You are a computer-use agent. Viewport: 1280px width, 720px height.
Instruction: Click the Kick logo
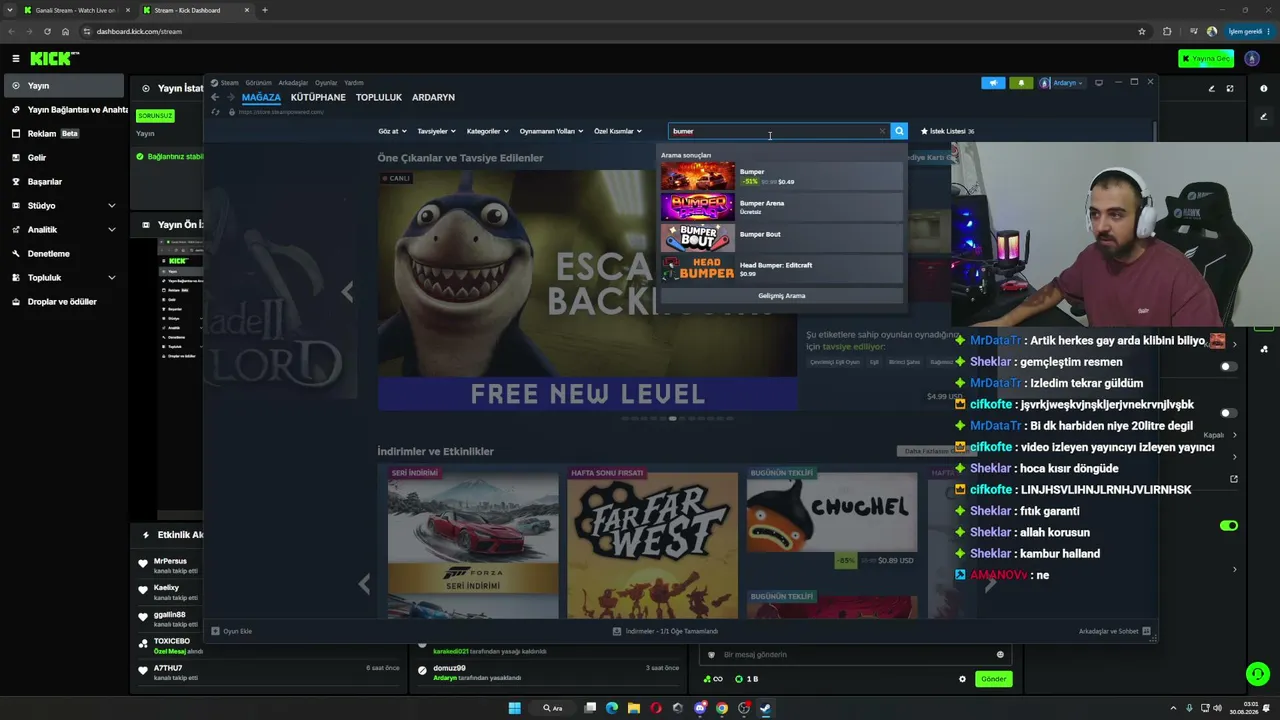[54, 59]
